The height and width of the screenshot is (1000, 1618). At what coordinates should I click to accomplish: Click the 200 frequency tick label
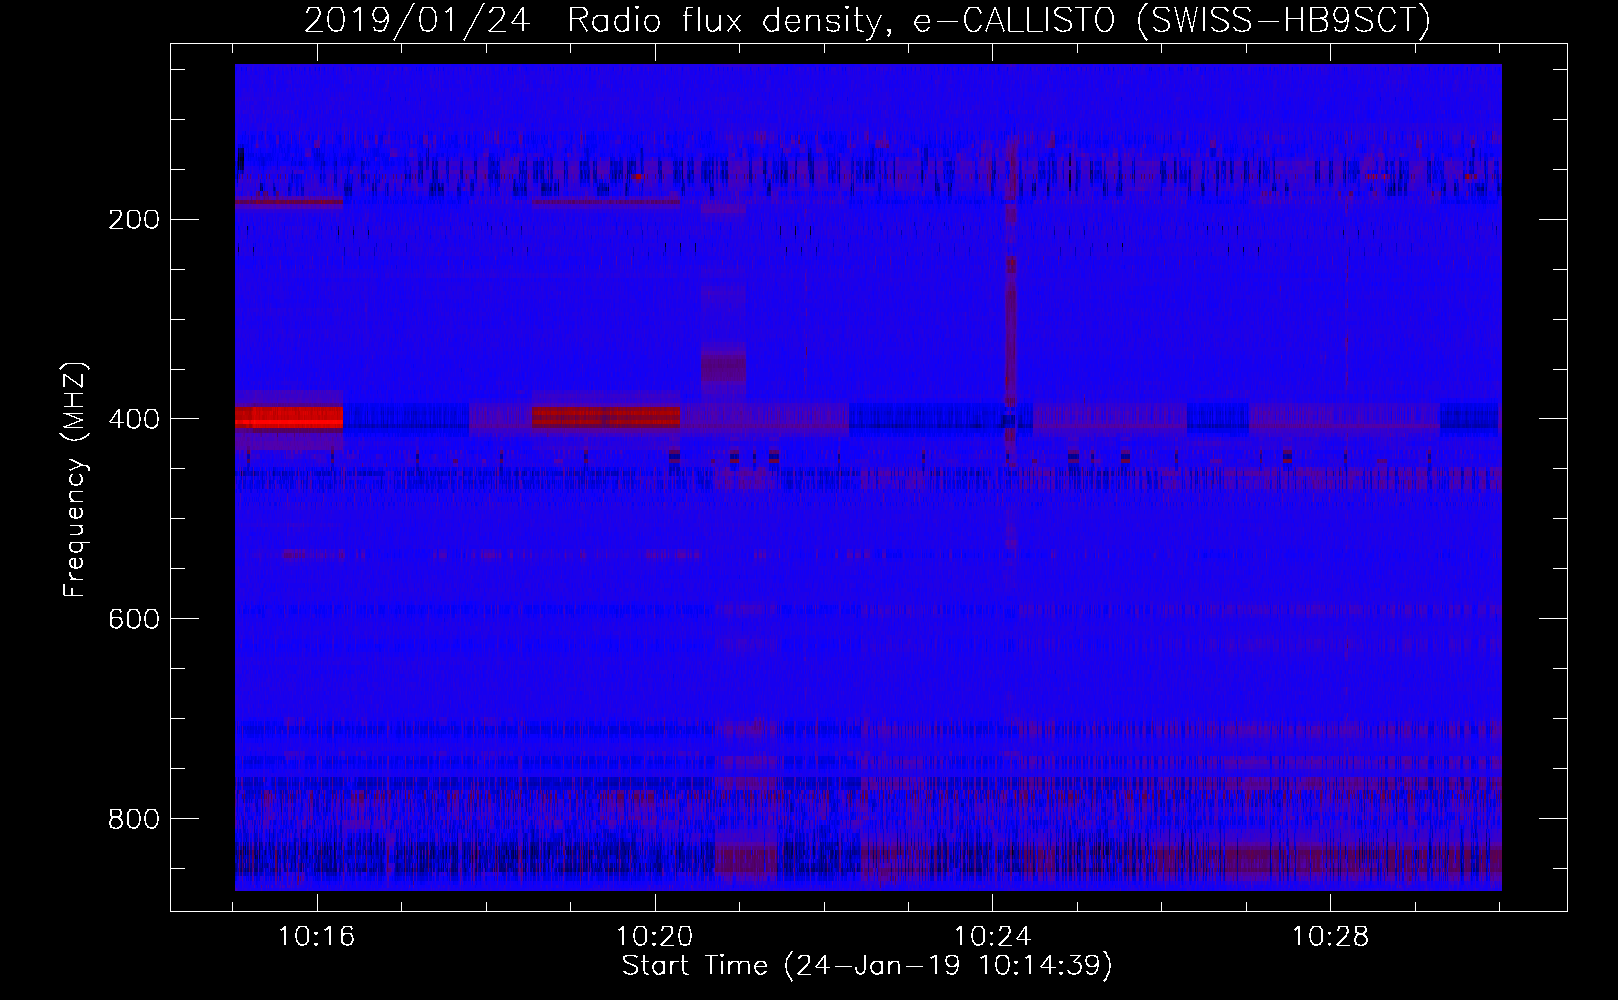(134, 219)
